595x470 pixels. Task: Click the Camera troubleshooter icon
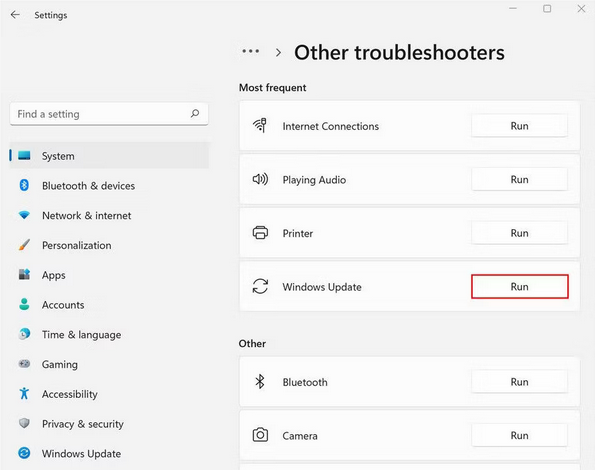click(x=260, y=435)
